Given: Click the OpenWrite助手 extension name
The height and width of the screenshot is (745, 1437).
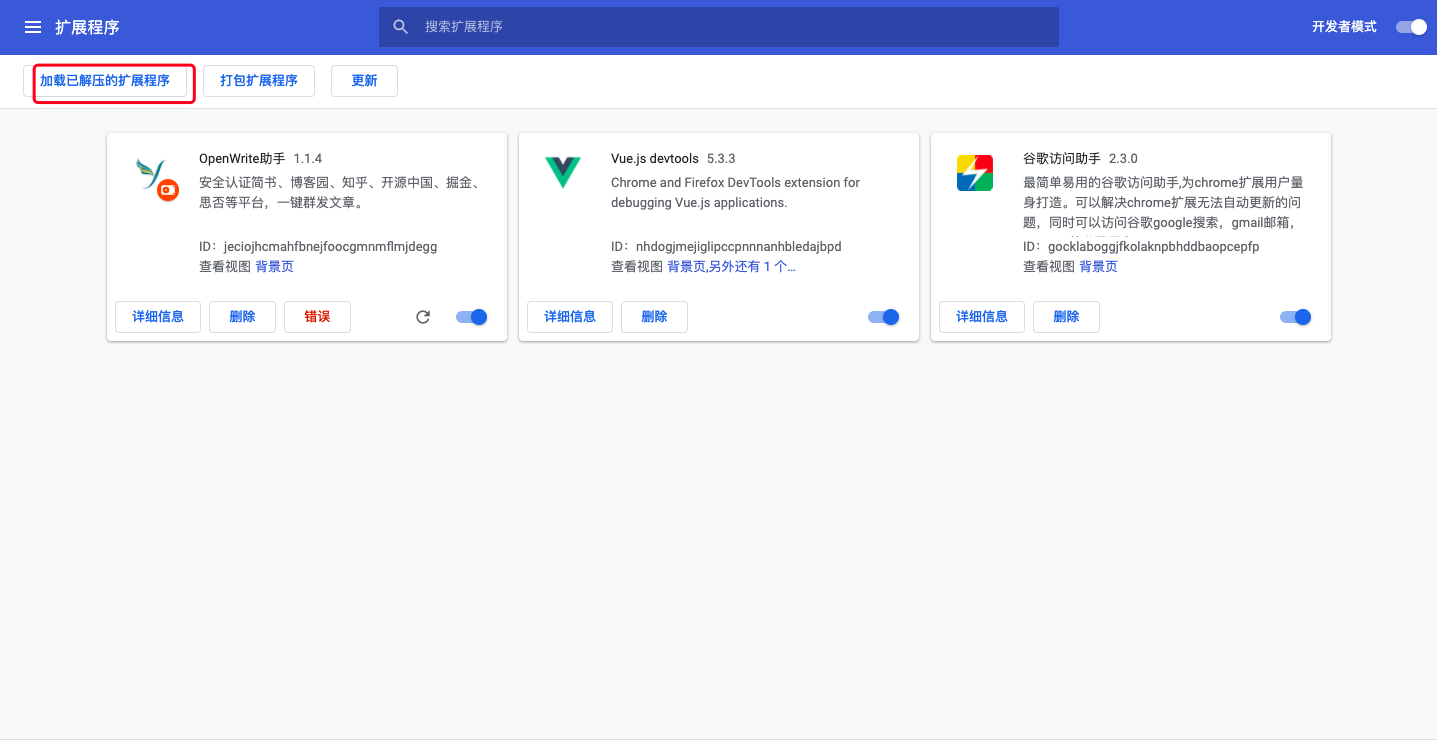Looking at the screenshot, I should click(242, 159).
